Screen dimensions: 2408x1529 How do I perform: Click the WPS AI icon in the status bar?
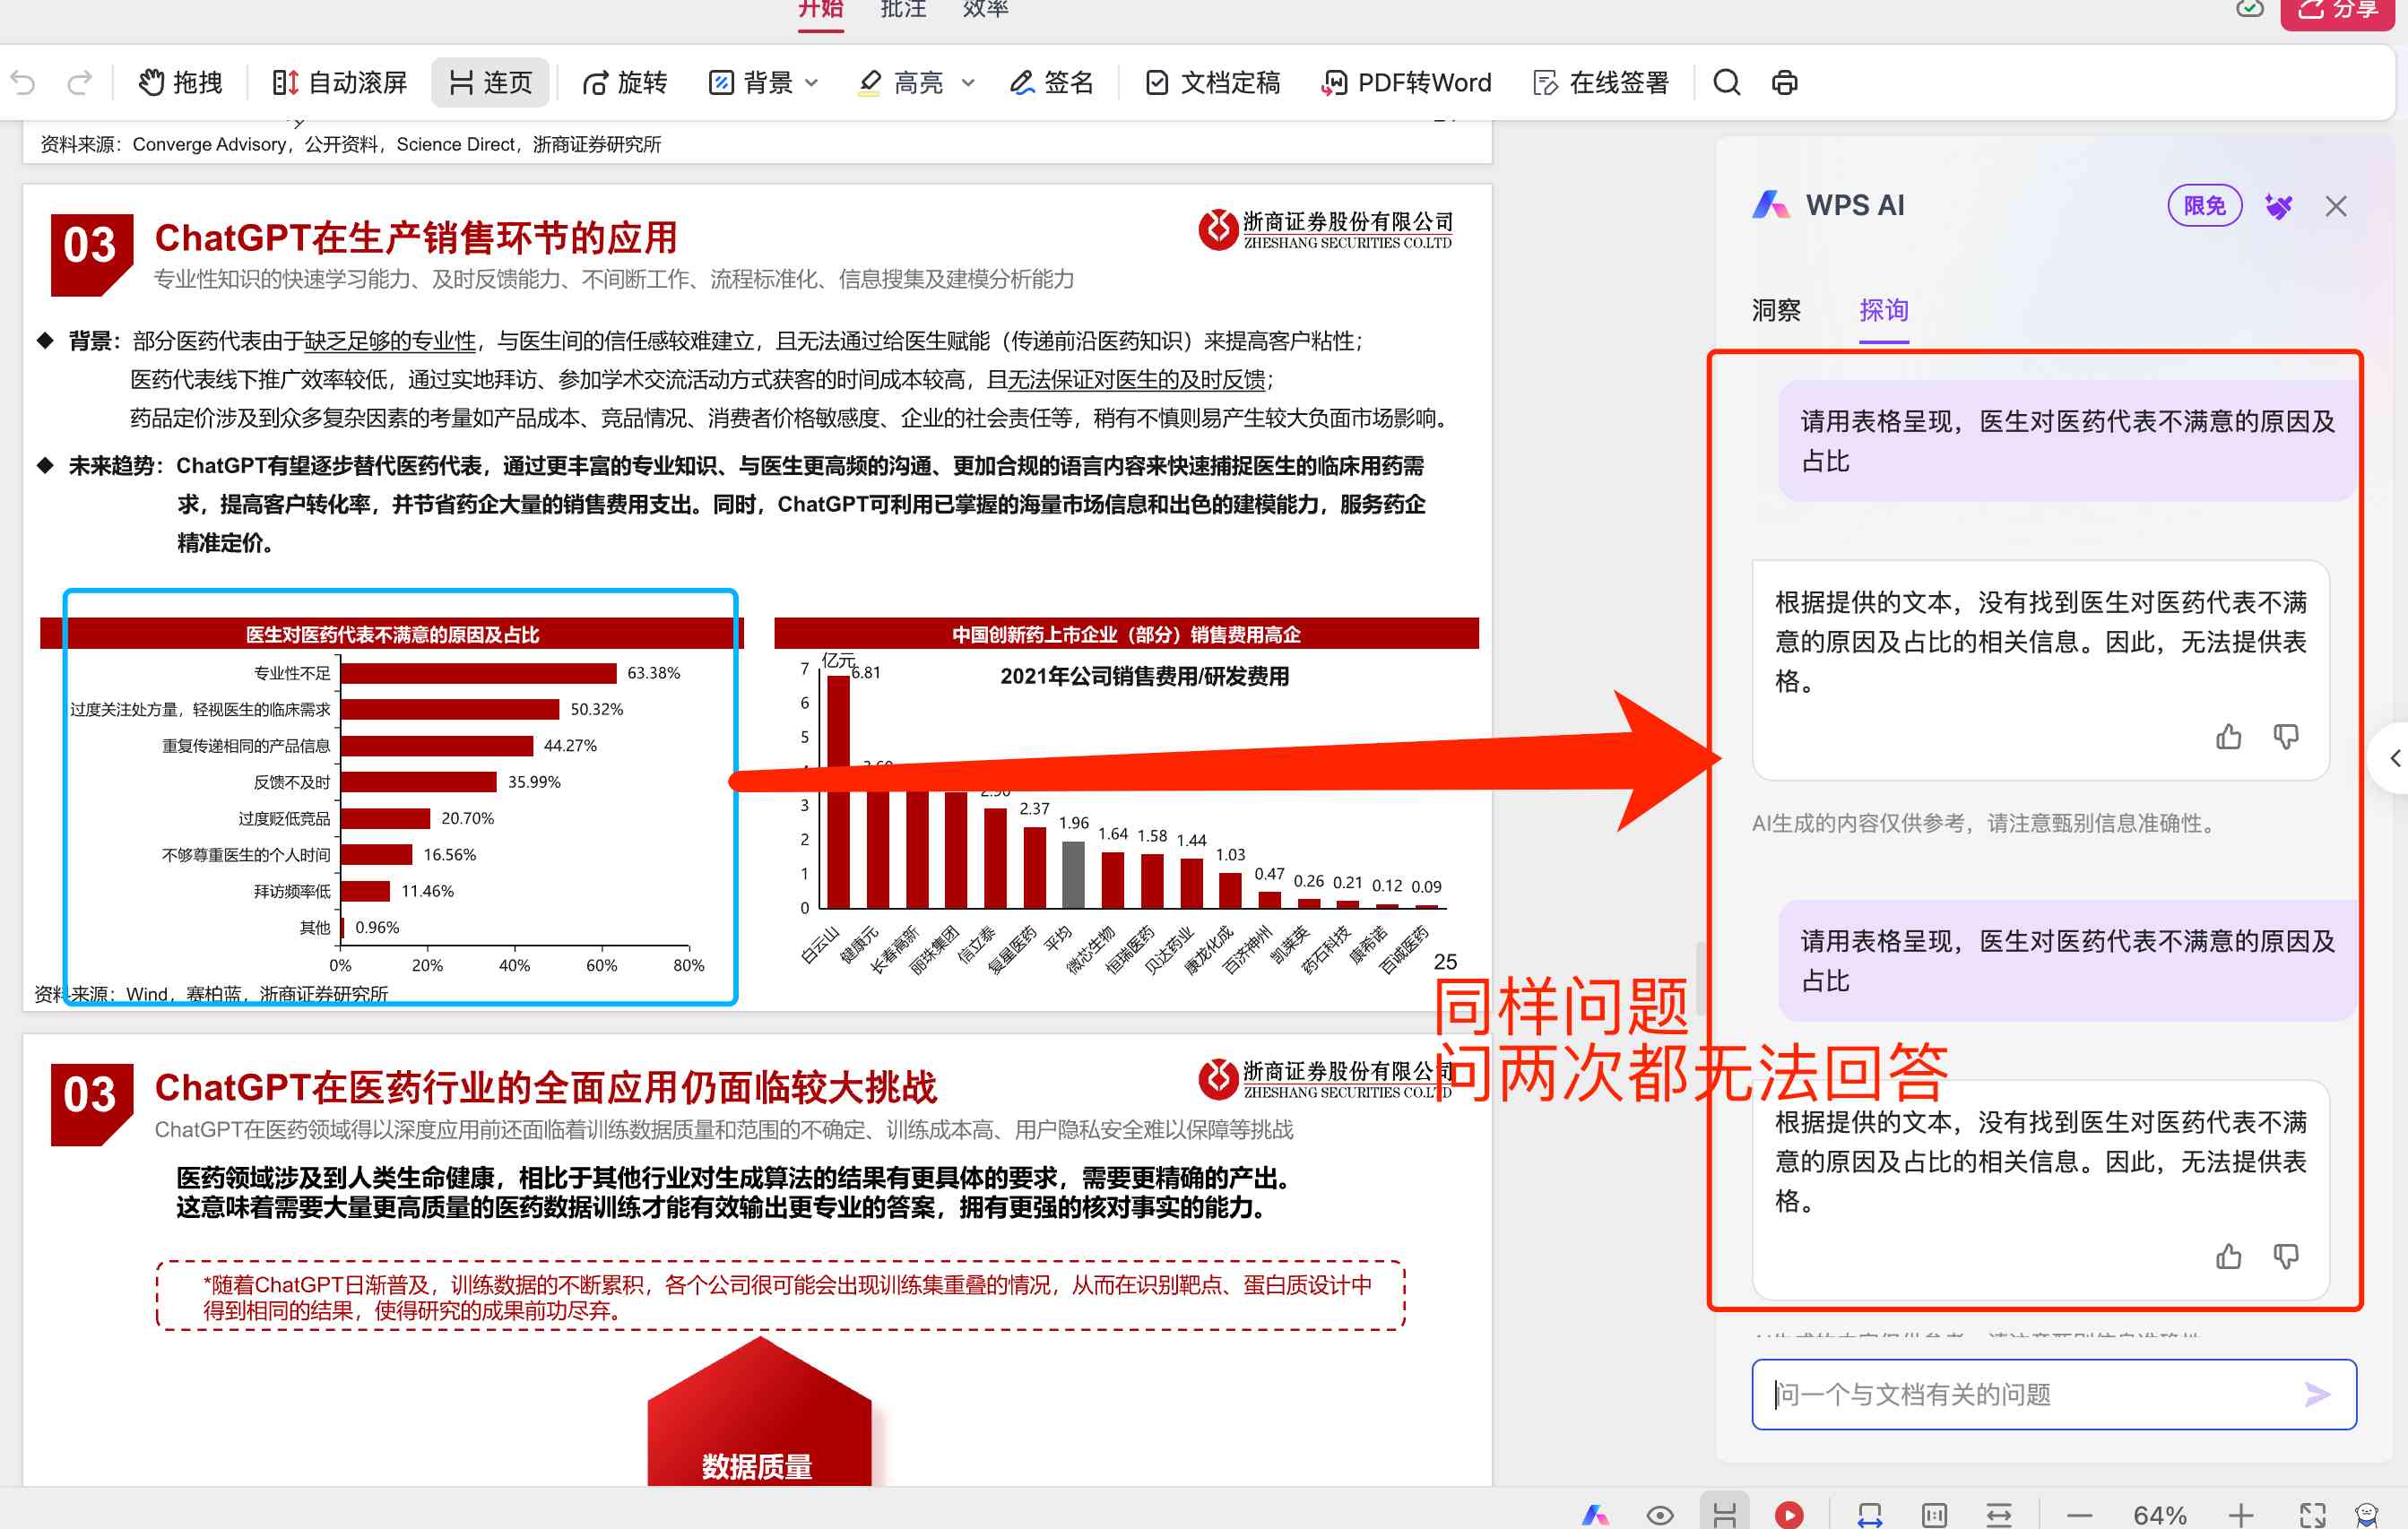coord(1596,1515)
